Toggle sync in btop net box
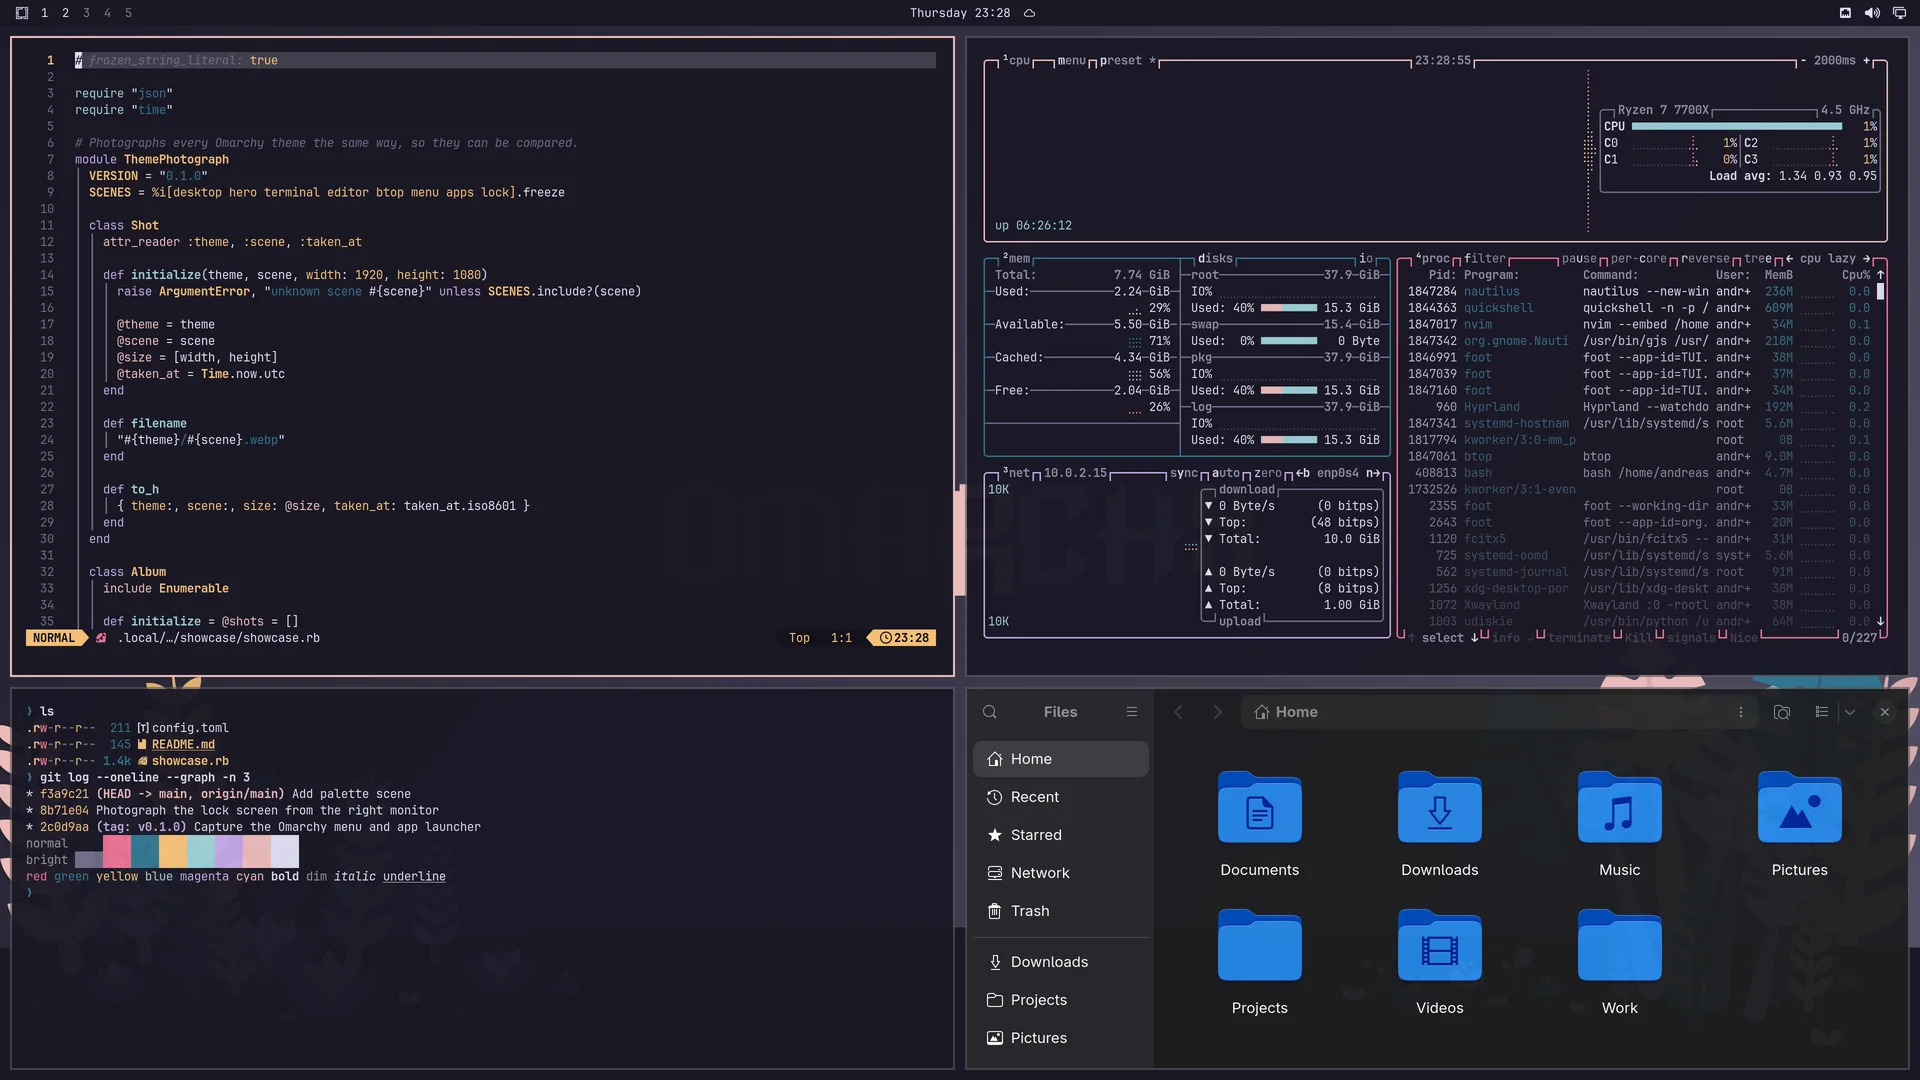Viewport: 1920px width, 1080px height. pyautogui.click(x=1183, y=474)
